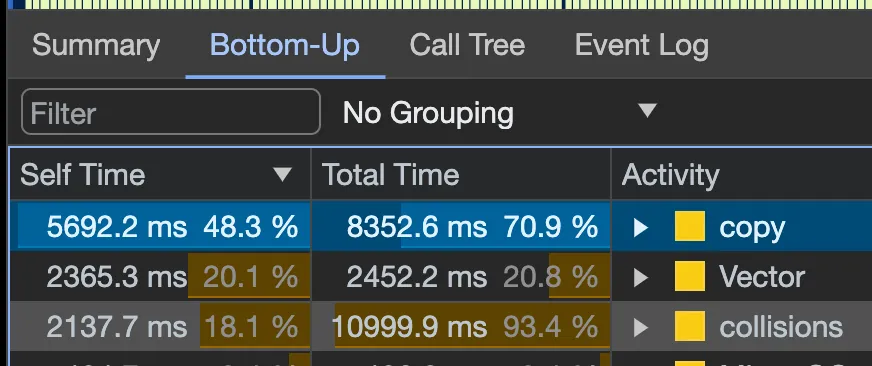Open the Event Log tab

[641, 45]
